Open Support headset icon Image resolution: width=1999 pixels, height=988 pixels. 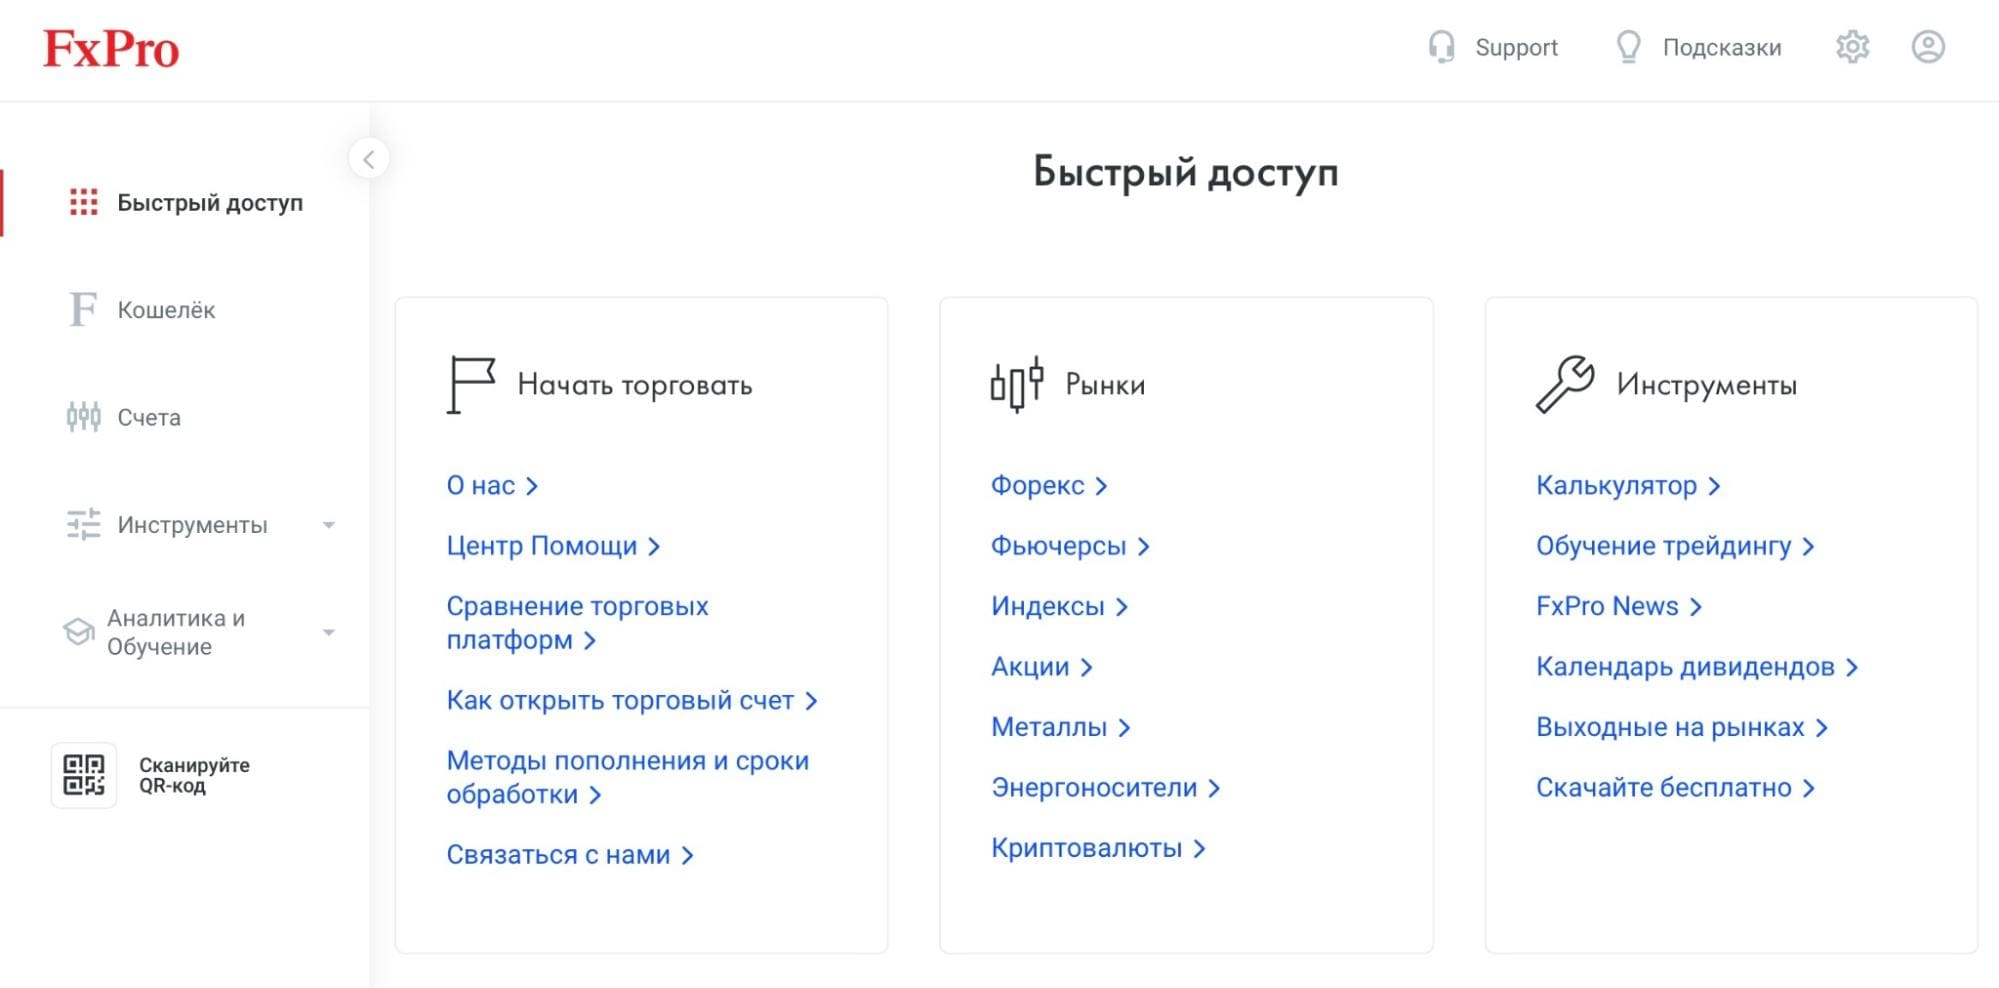coord(1441,47)
